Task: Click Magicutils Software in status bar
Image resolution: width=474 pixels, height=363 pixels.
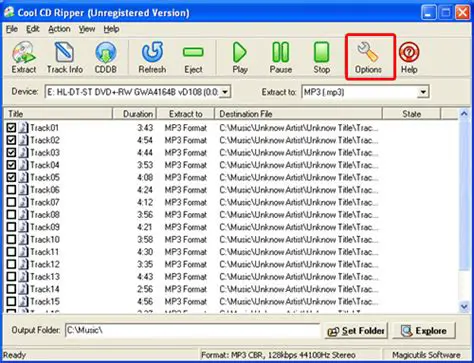Action: pyautogui.click(x=426, y=355)
